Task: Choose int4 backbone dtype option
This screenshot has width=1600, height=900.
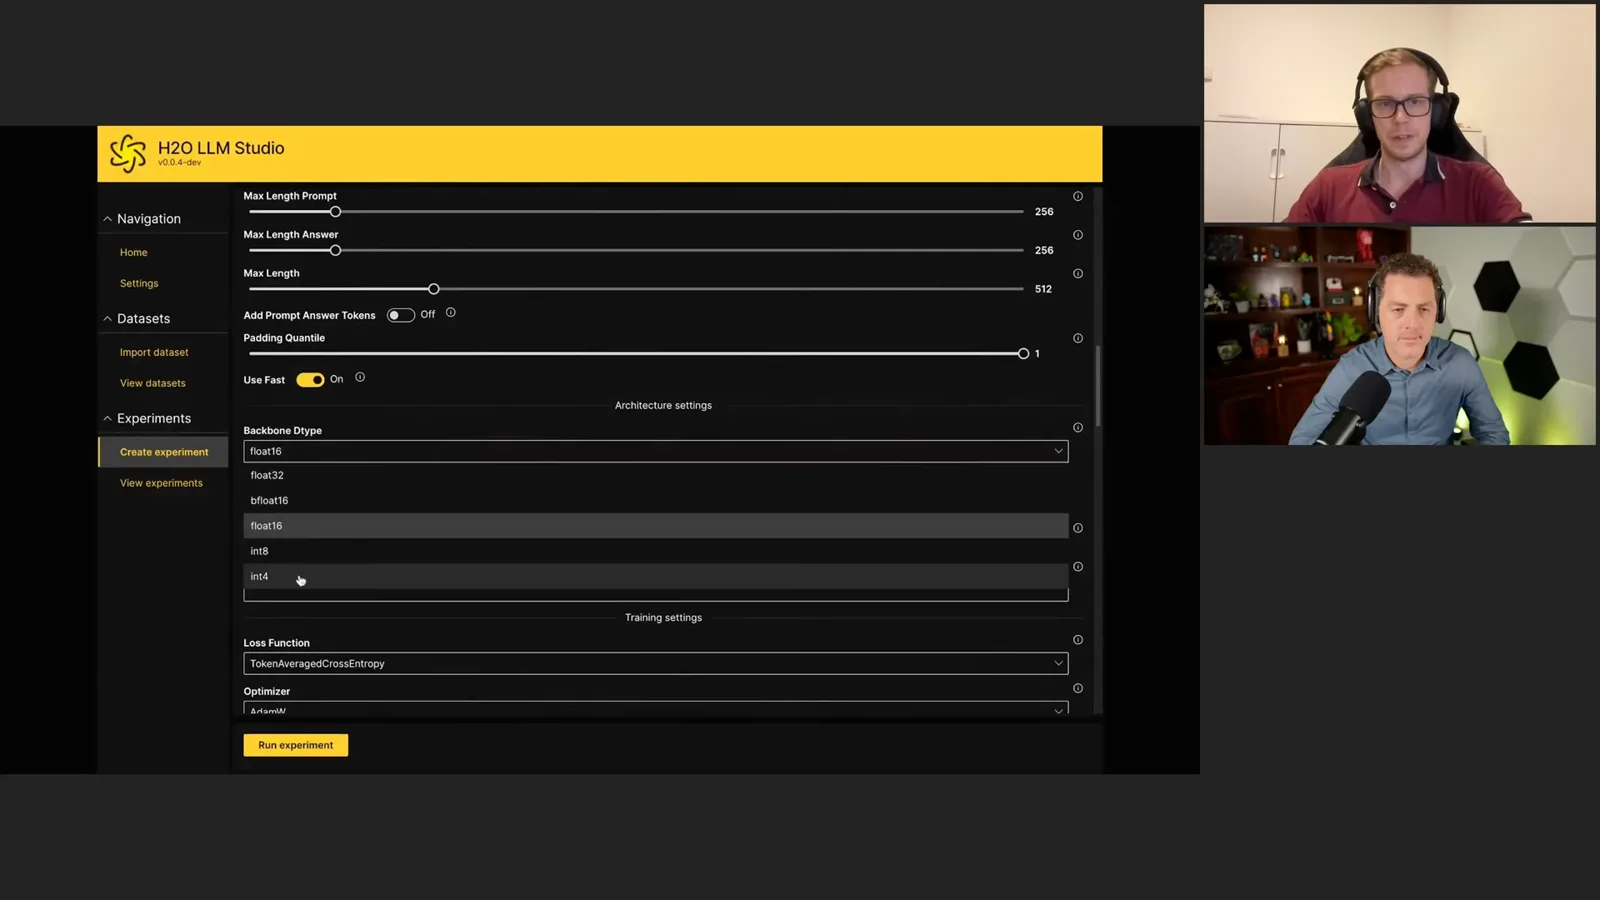Action: point(656,576)
